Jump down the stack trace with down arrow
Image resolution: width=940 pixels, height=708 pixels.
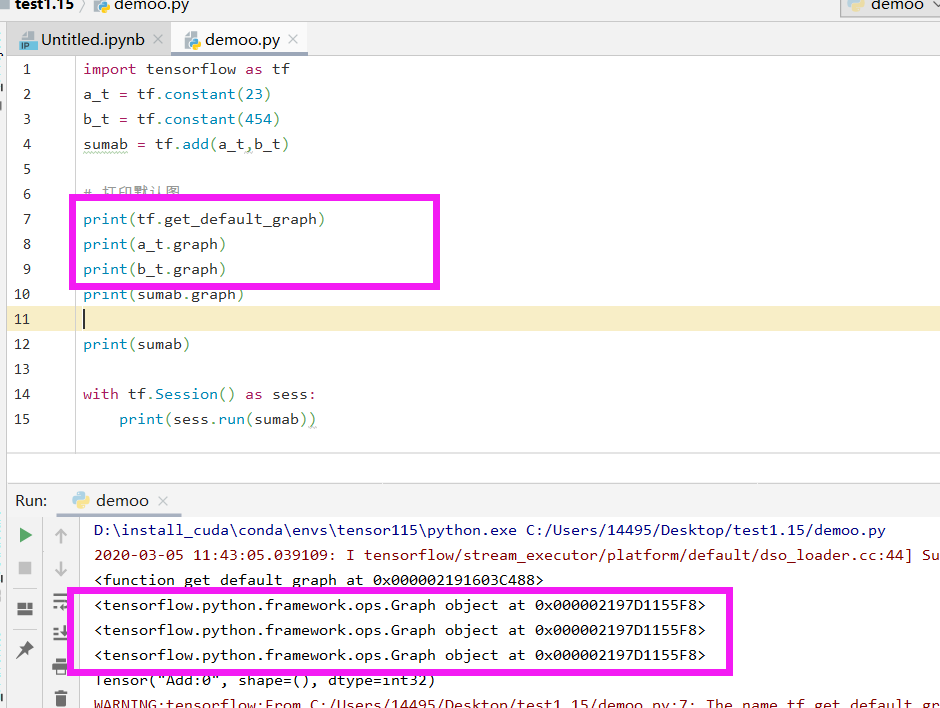point(61,568)
